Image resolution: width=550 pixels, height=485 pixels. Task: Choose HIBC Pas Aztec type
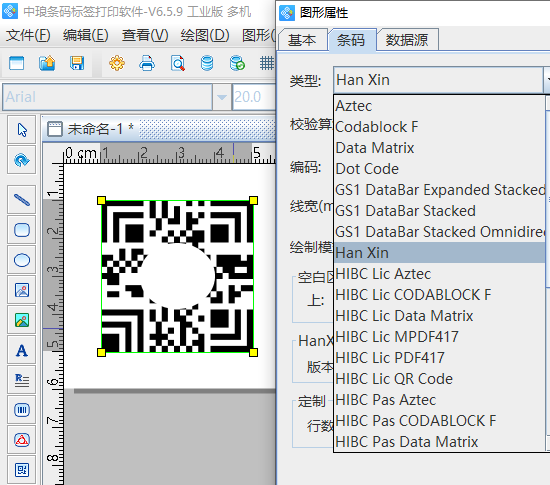pos(439,400)
